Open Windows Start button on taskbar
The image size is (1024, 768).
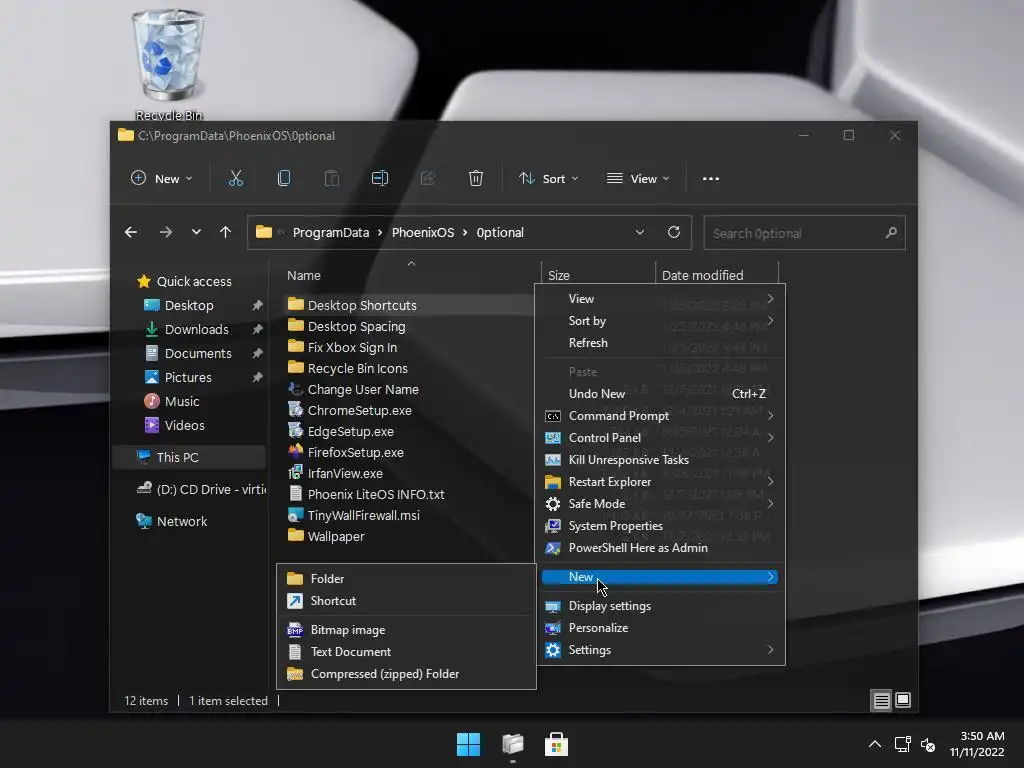[x=468, y=744]
